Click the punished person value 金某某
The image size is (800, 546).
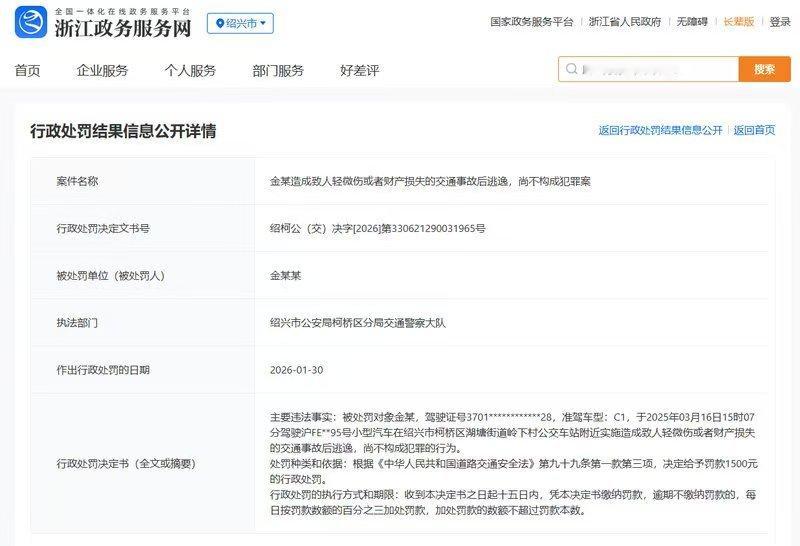pyautogui.click(x=285, y=276)
